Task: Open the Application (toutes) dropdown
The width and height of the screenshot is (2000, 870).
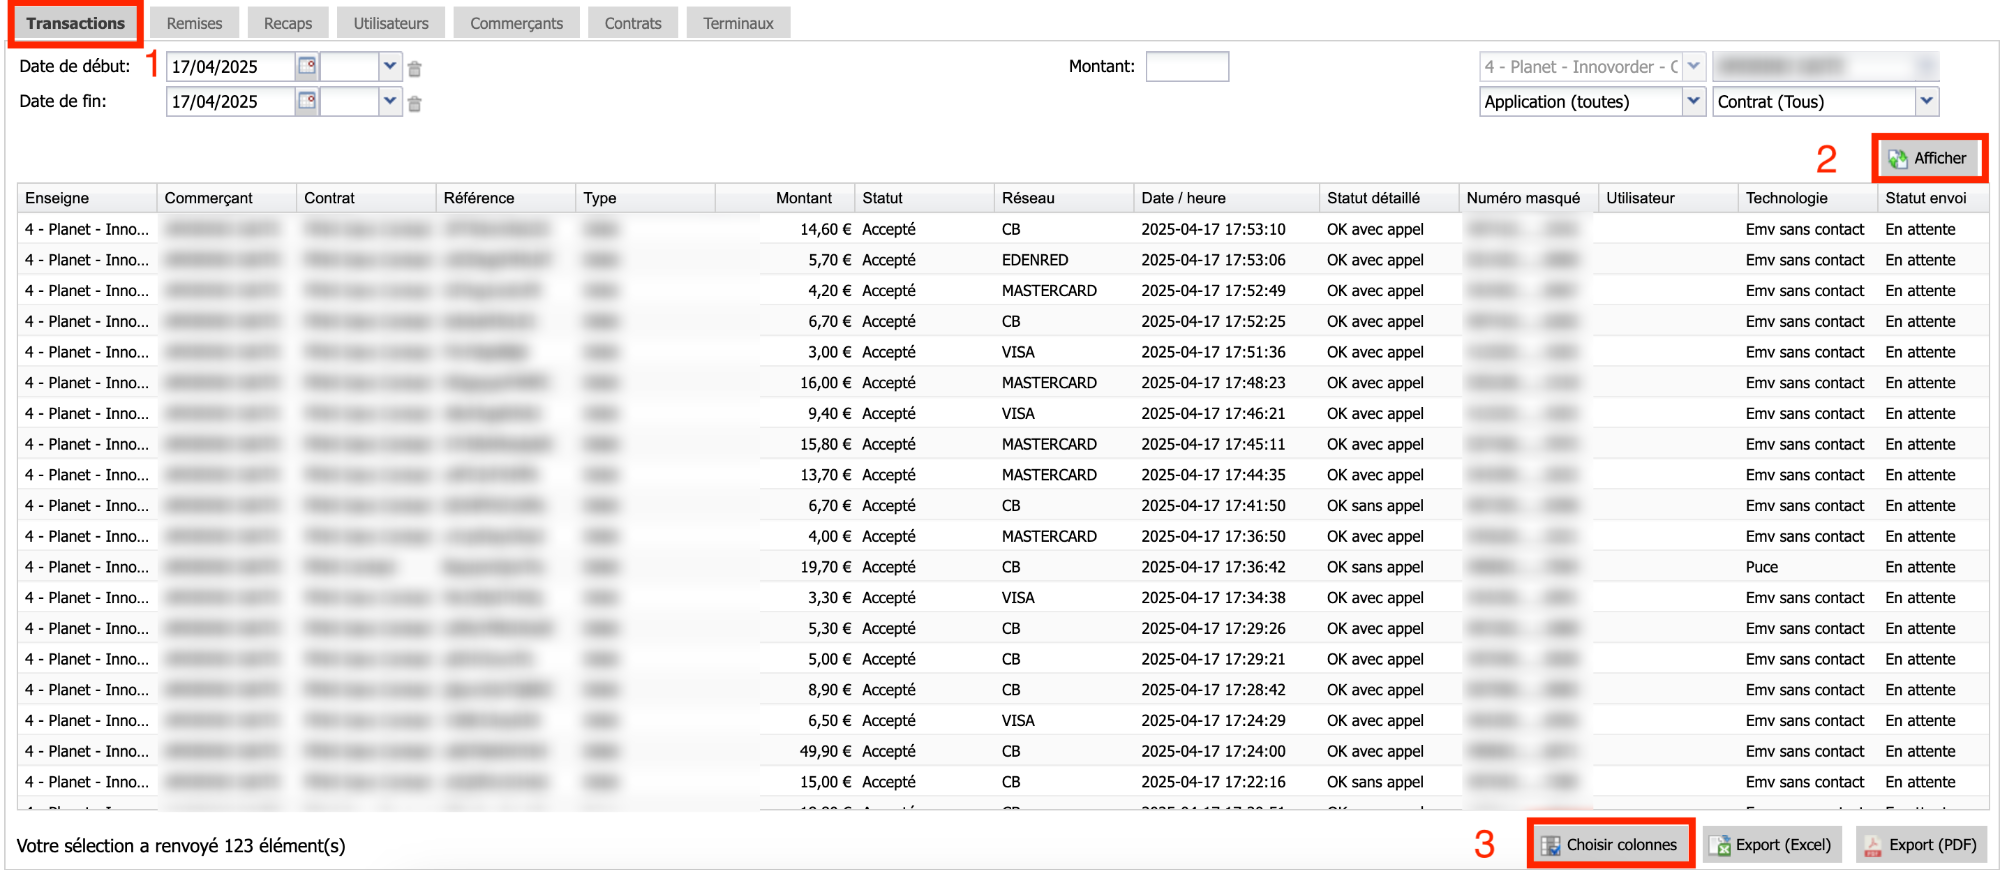Action: pyautogui.click(x=1693, y=101)
